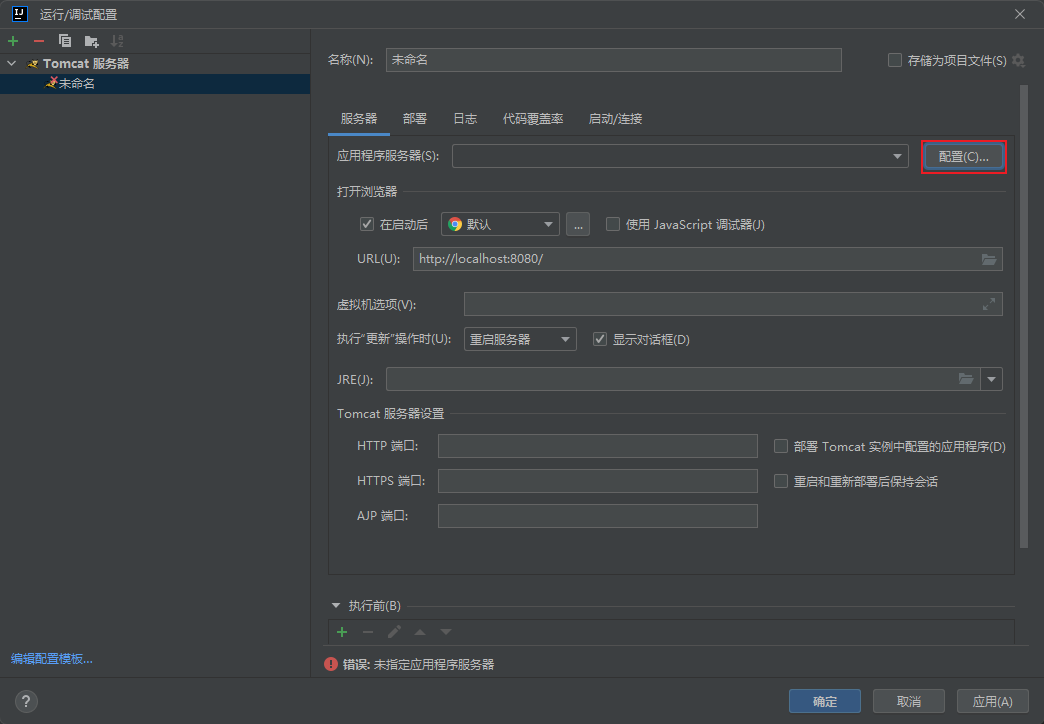This screenshot has height=724, width=1044.
Task: Click the Chrome browser icon in 默认 dropdown
Action: point(455,224)
